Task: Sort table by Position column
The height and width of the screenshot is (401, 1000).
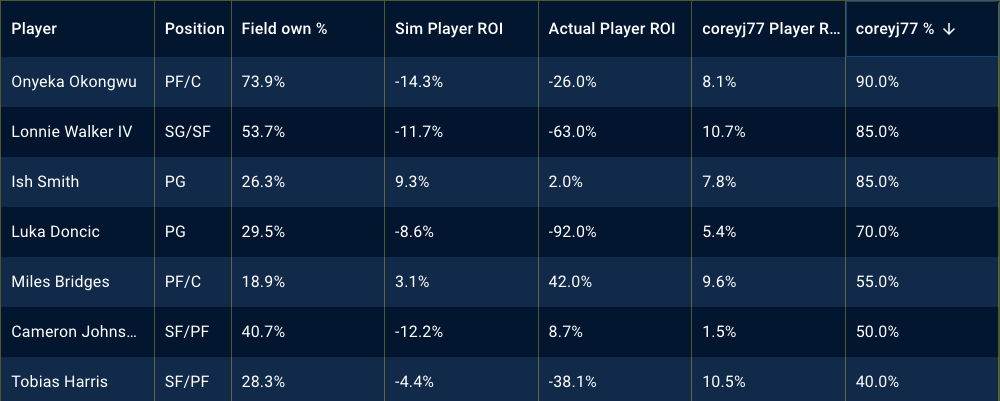Action: pos(194,29)
